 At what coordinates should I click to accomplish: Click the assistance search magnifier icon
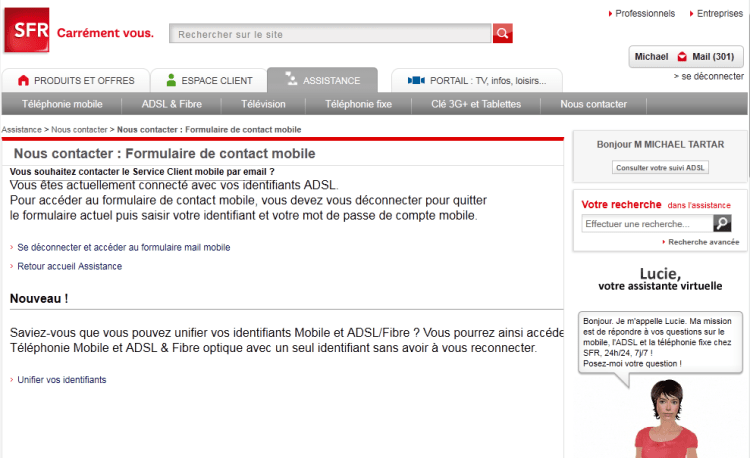(722, 223)
